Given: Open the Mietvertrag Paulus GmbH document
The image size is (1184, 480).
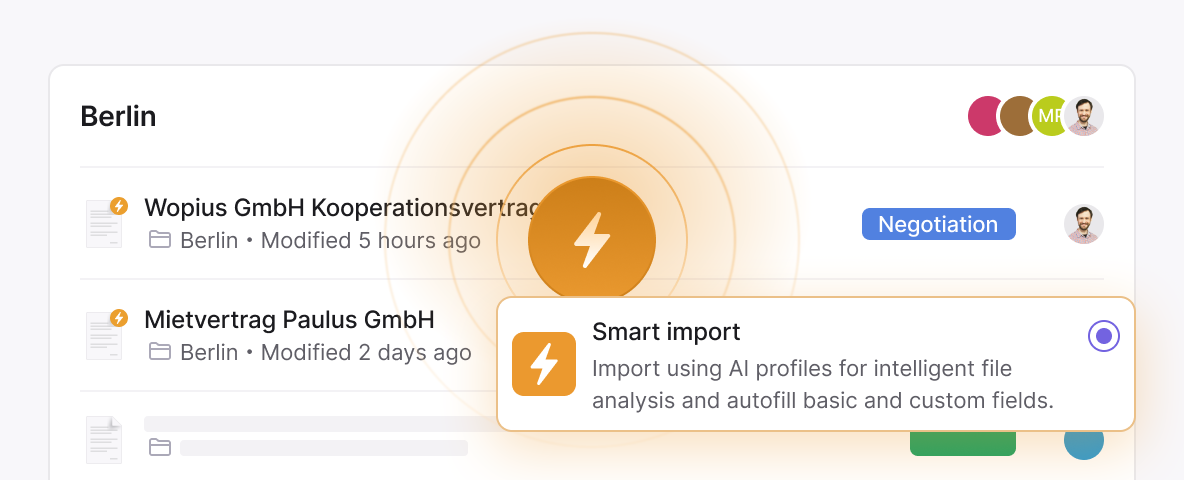Looking at the screenshot, I should point(289,319).
